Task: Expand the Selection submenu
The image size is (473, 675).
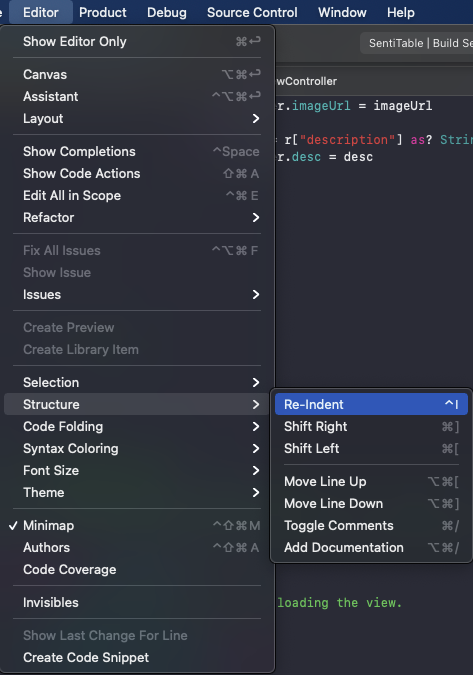Action: (139, 382)
